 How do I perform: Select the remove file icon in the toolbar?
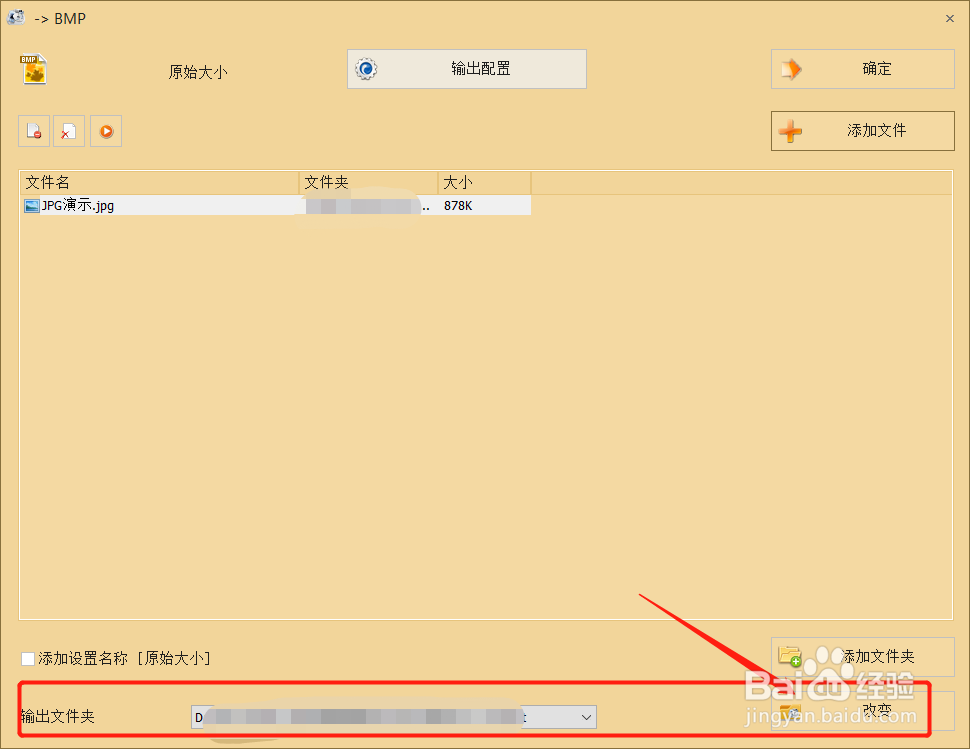point(33,130)
